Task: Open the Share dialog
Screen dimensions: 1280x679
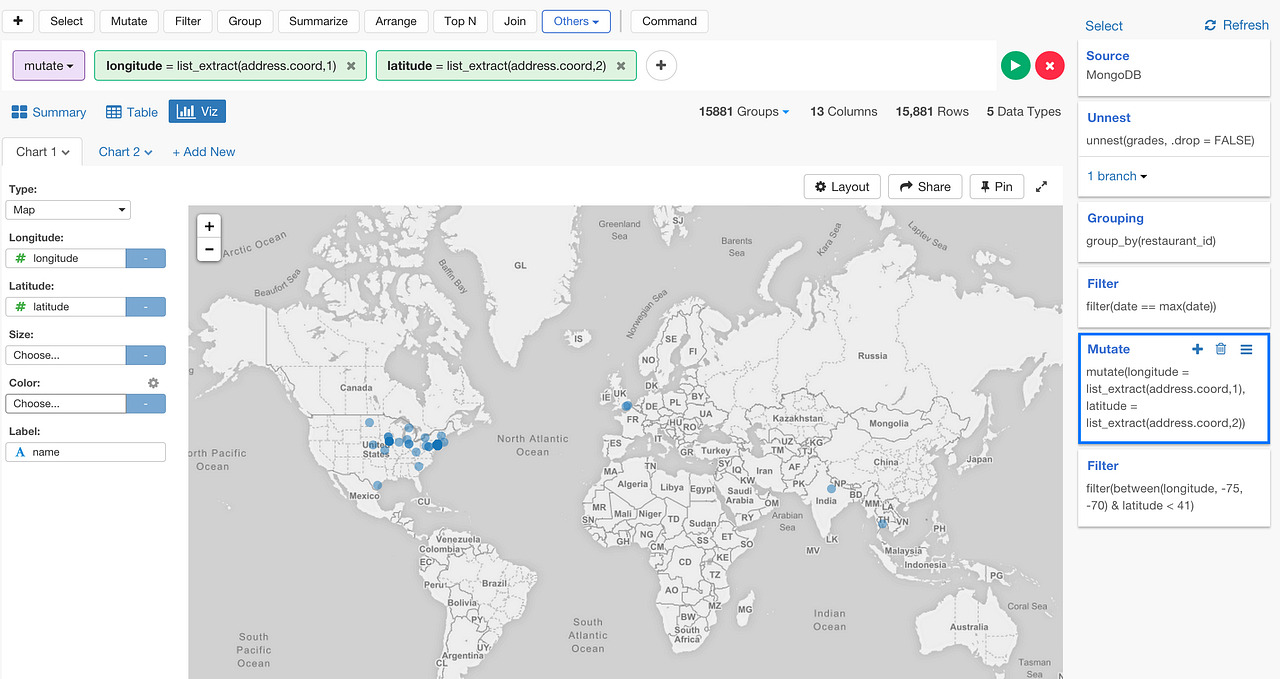Action: point(924,186)
